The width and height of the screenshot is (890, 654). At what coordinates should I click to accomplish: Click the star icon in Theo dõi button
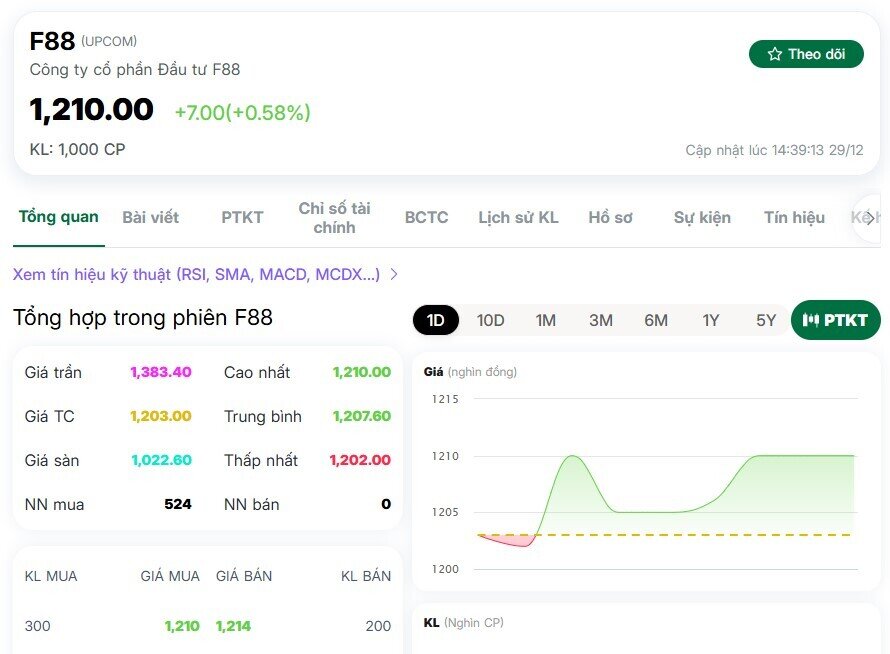[x=774, y=54]
